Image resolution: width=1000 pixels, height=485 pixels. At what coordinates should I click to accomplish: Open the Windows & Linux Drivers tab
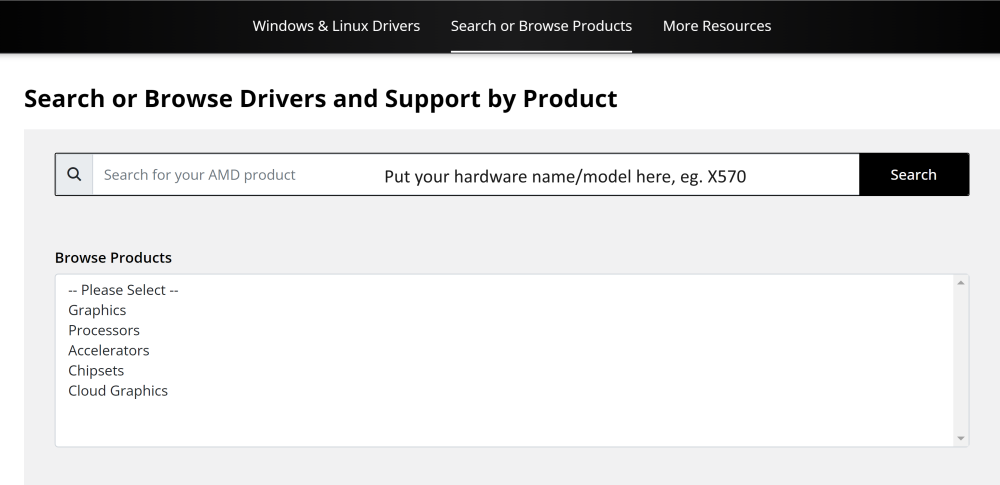point(336,26)
